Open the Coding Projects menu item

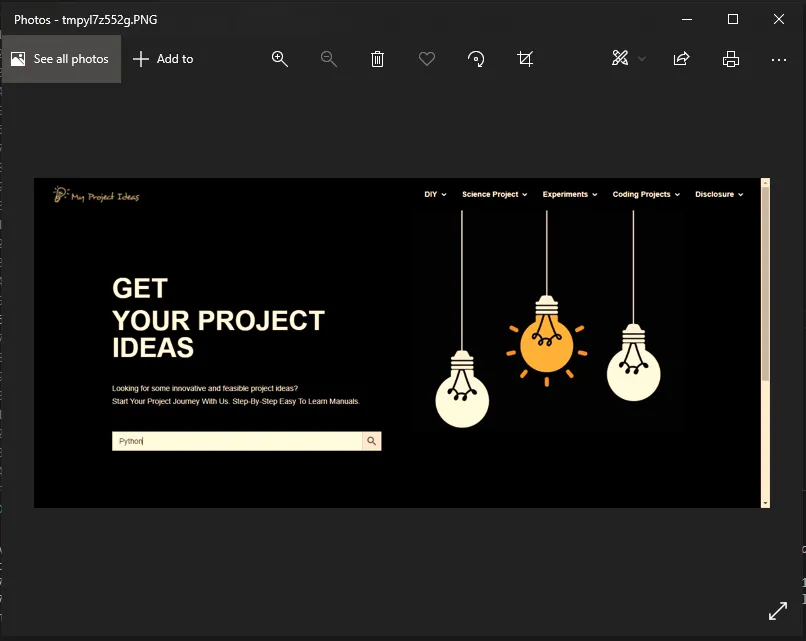coord(645,194)
